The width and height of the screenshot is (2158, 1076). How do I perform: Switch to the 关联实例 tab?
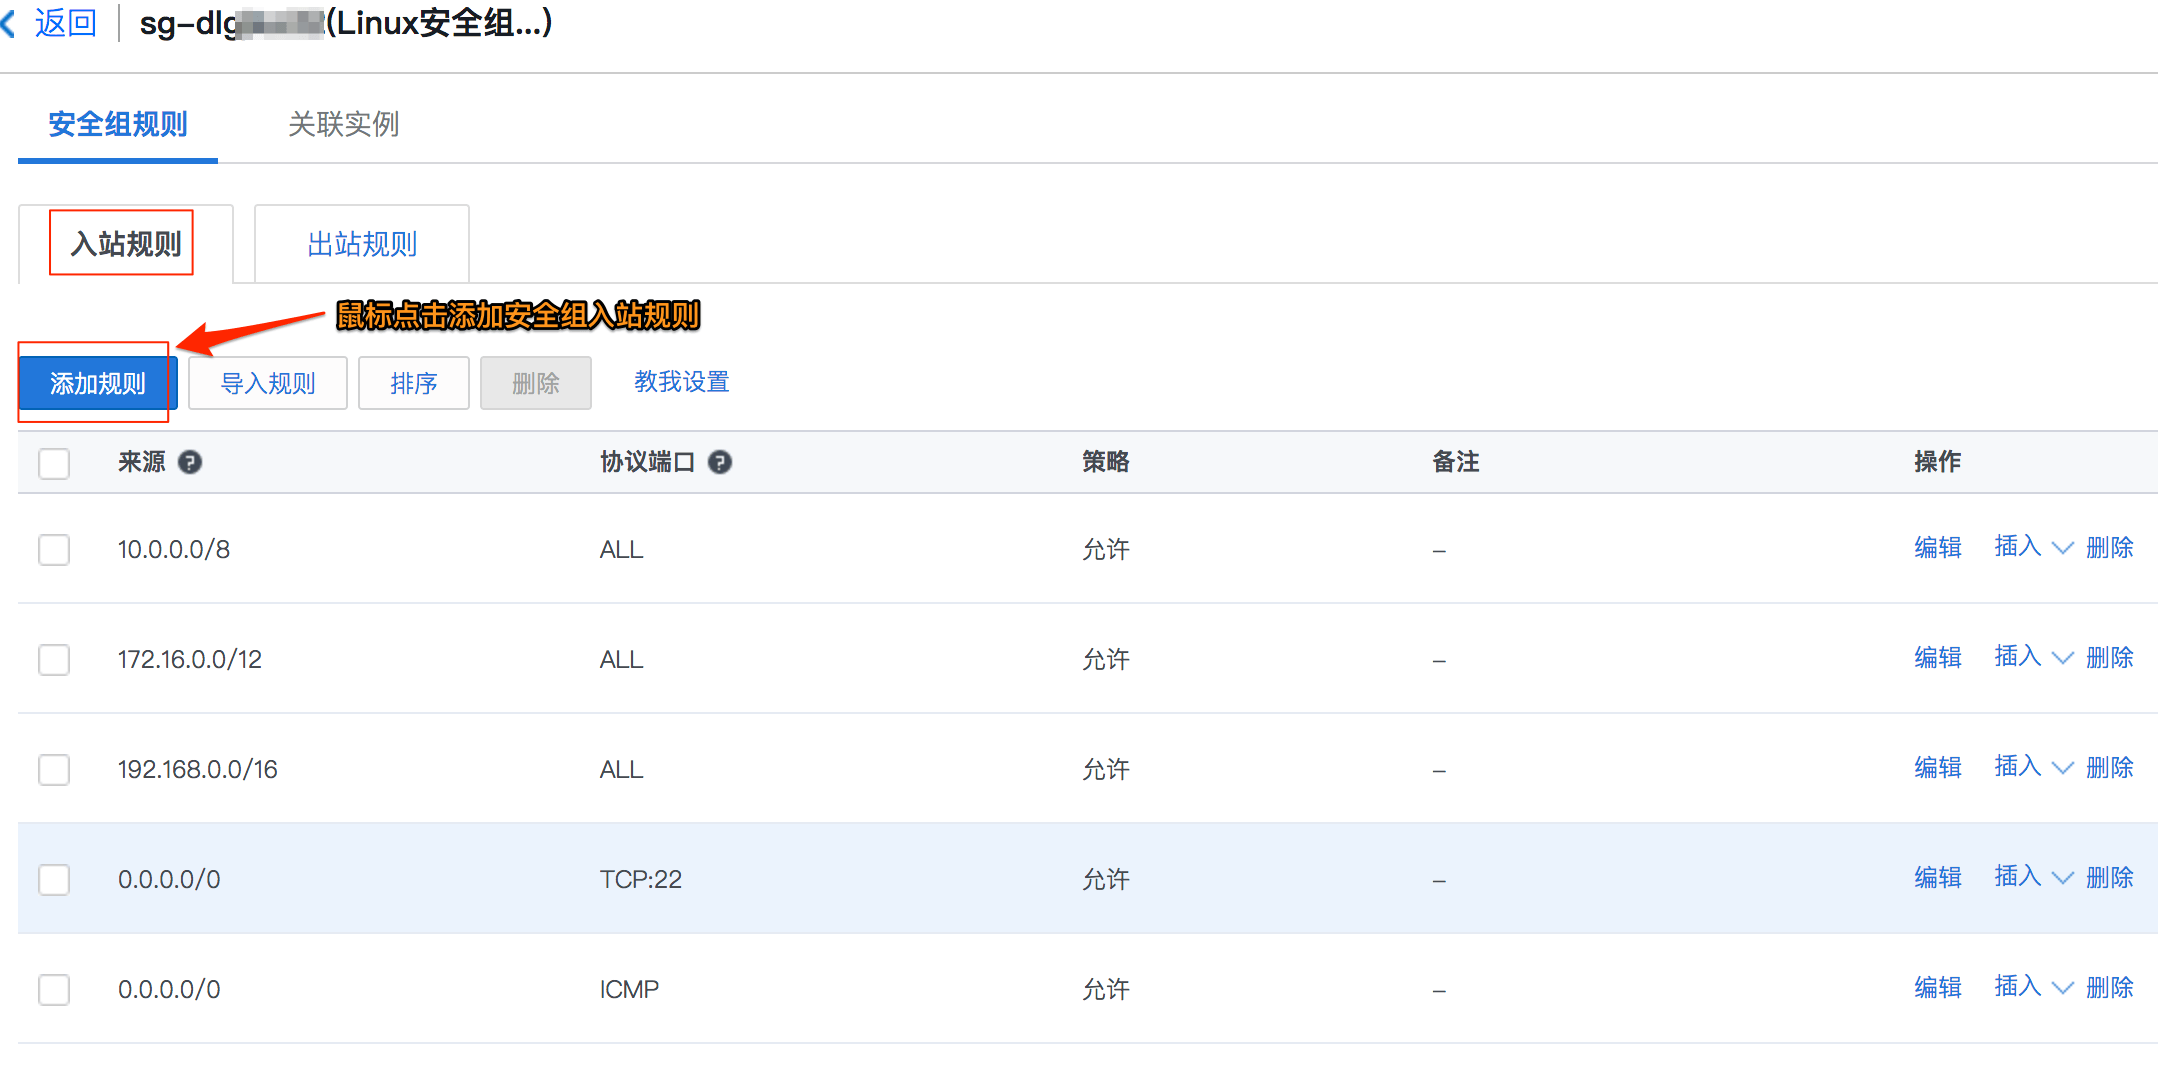tap(343, 124)
